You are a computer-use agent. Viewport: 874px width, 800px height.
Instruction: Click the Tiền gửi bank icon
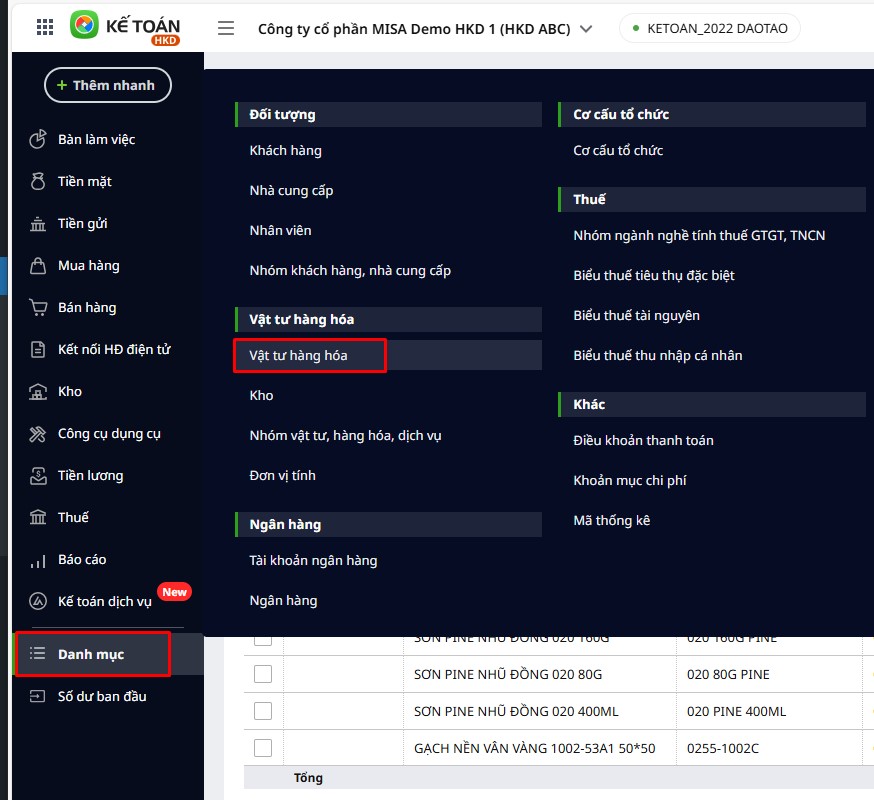38,224
